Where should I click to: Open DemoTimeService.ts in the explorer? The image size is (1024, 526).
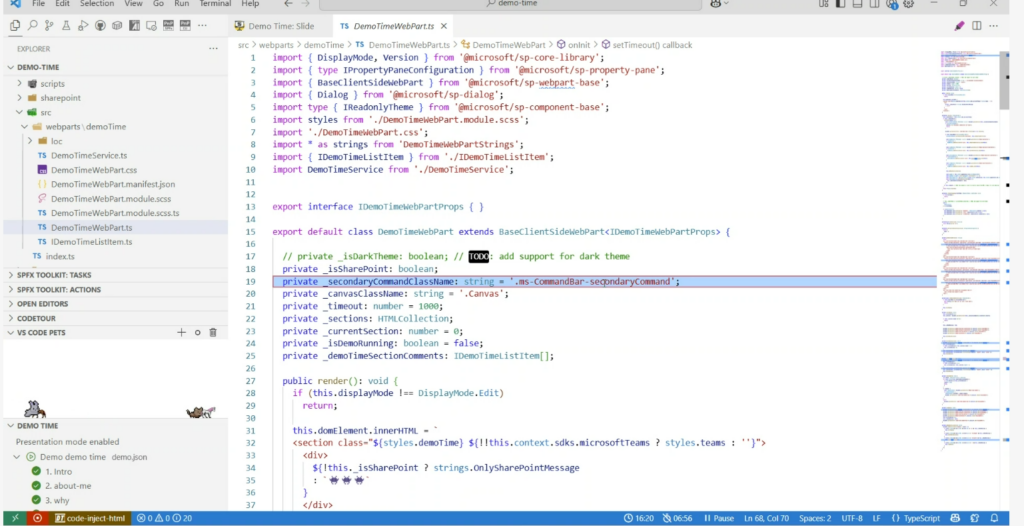(88, 155)
